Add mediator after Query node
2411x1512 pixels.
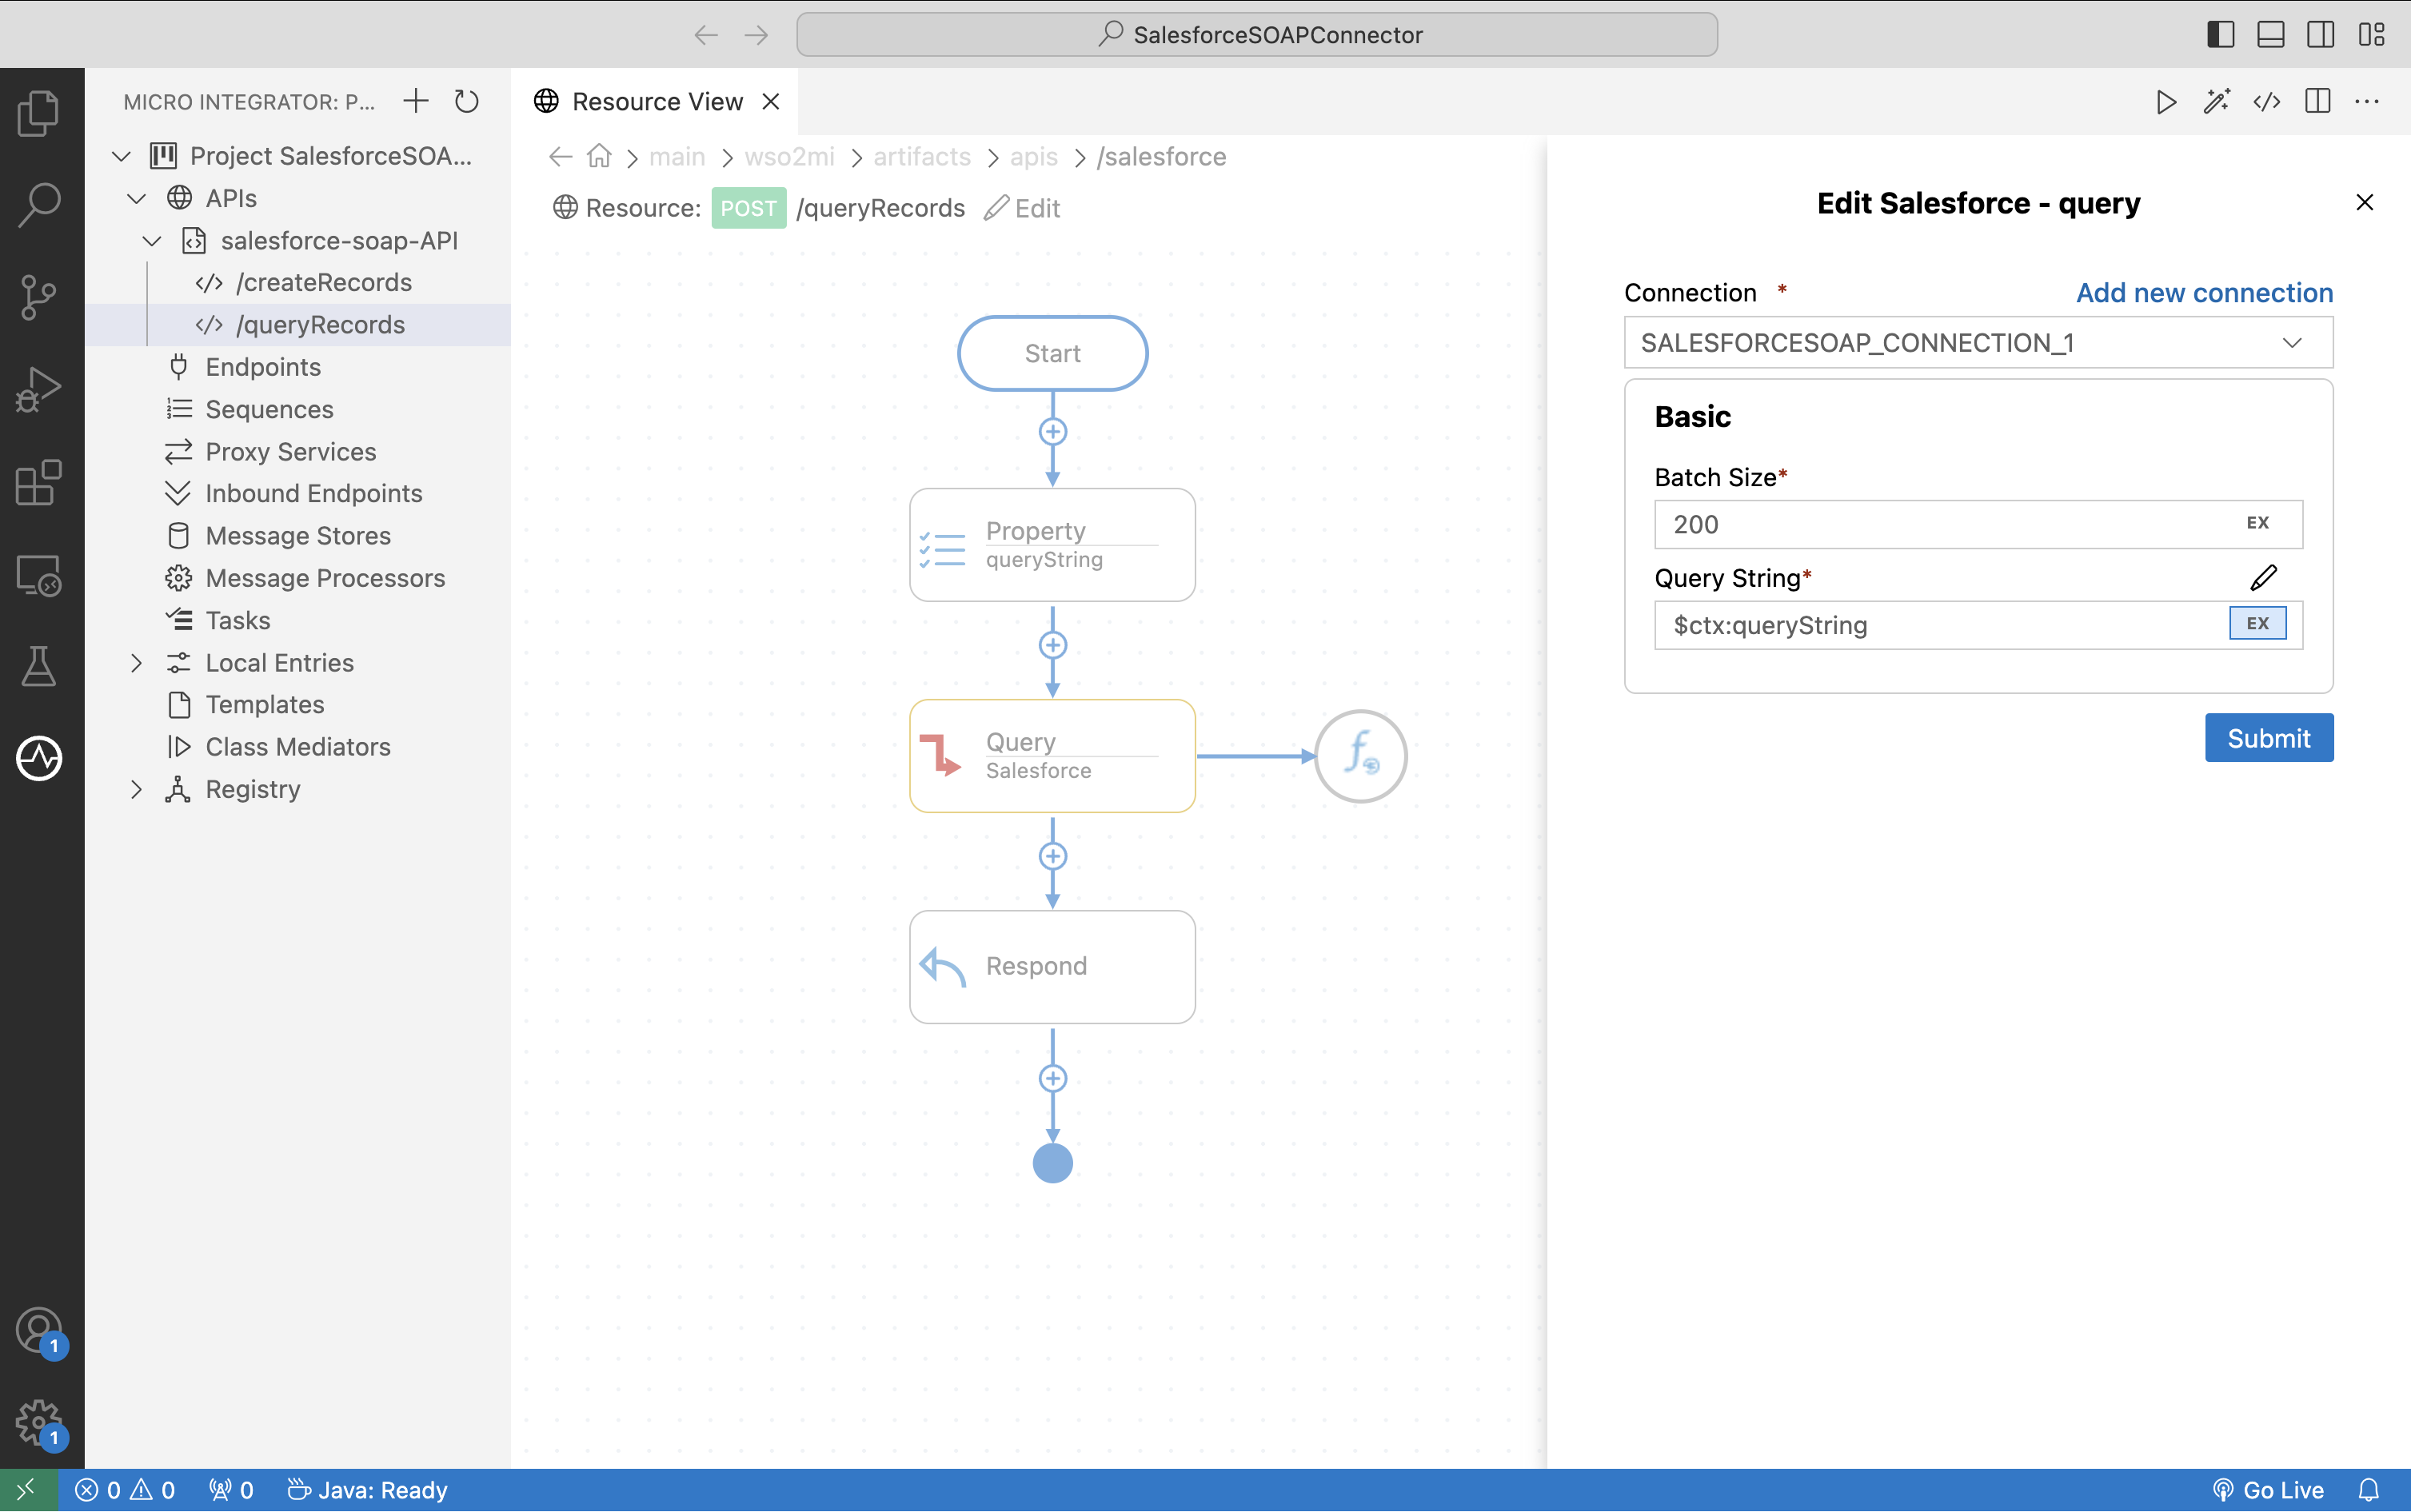1052,856
